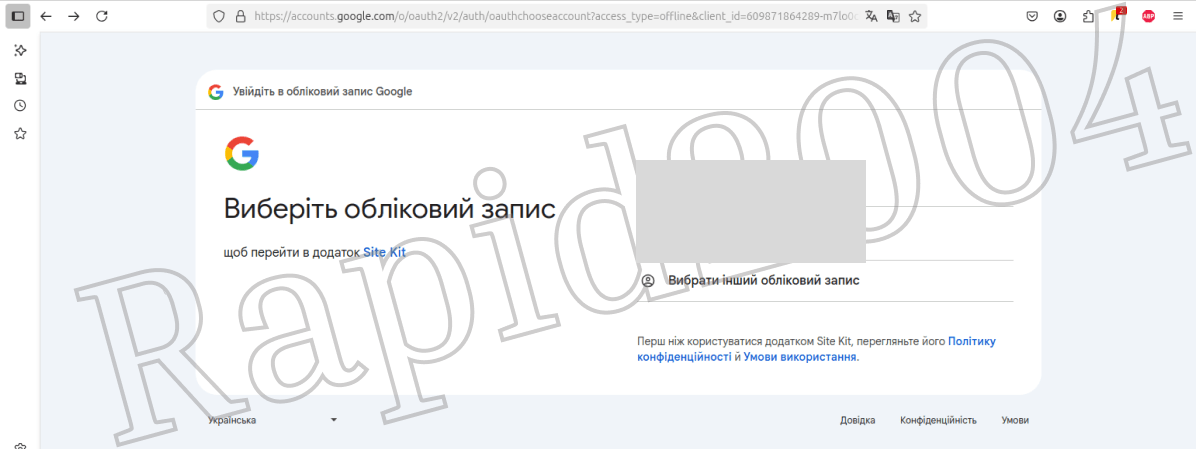1200x449 pixels.
Task: Toggle the Firefox sidebar button
Action: click(x=18, y=16)
